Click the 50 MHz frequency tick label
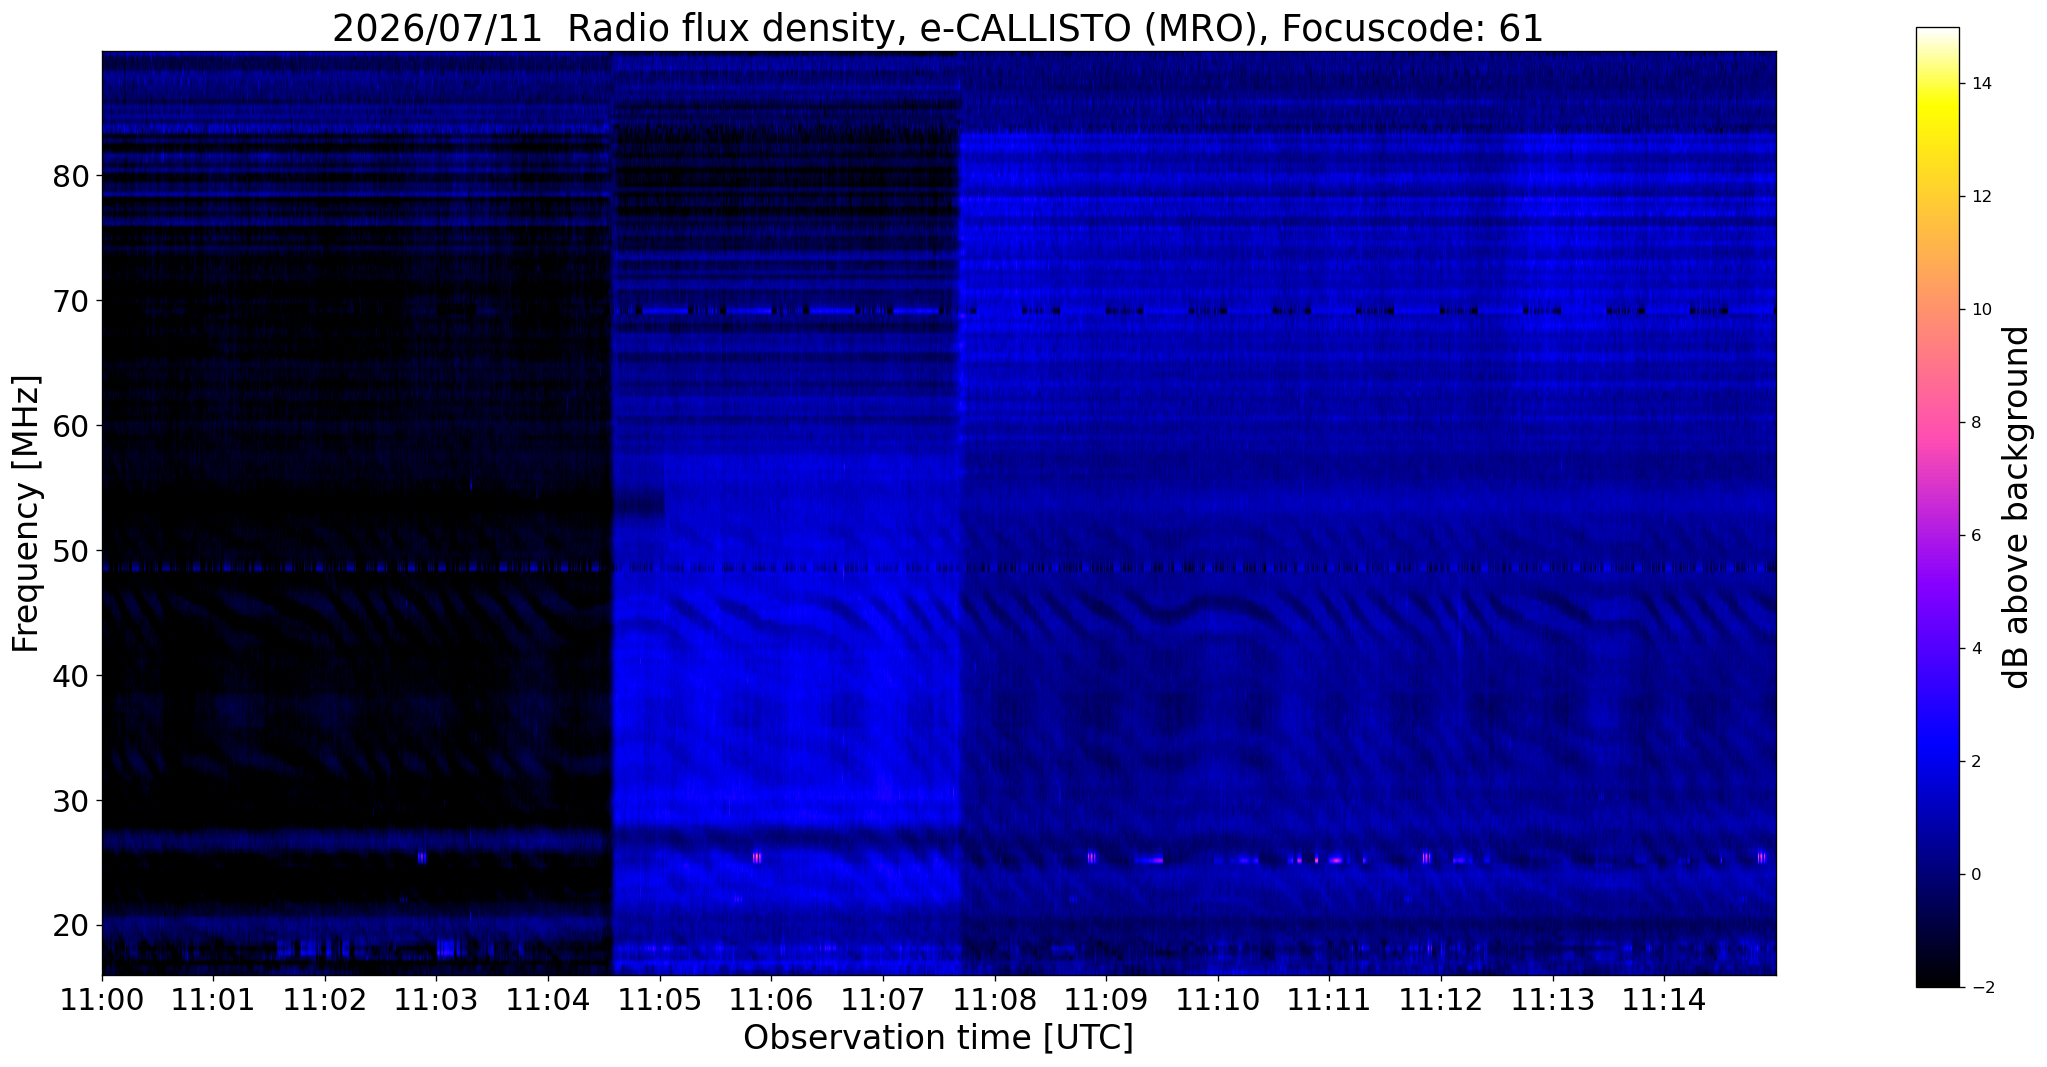 (71, 551)
